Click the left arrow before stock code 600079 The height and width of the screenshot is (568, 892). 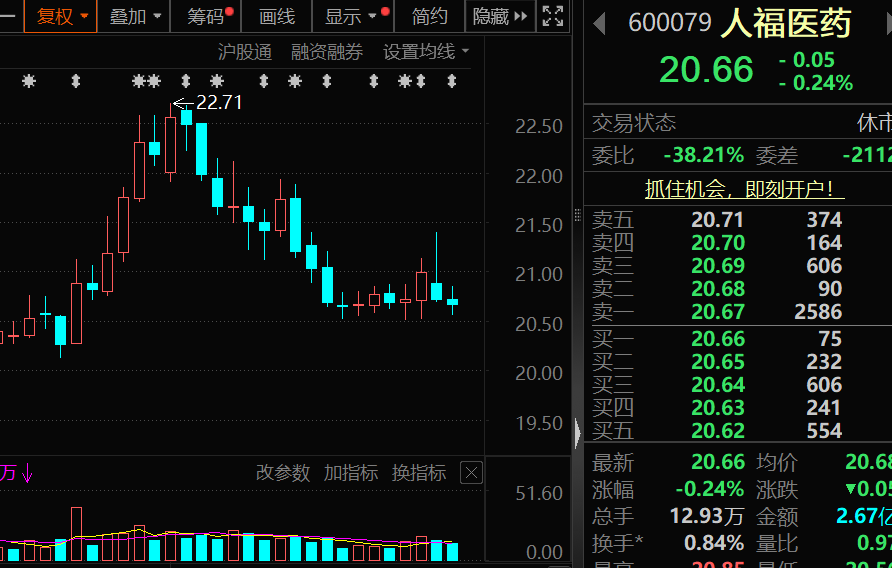(600, 24)
